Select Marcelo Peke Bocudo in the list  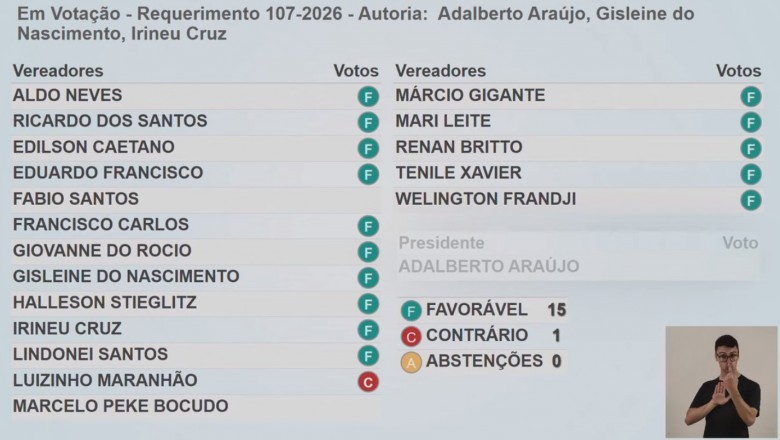(x=120, y=406)
